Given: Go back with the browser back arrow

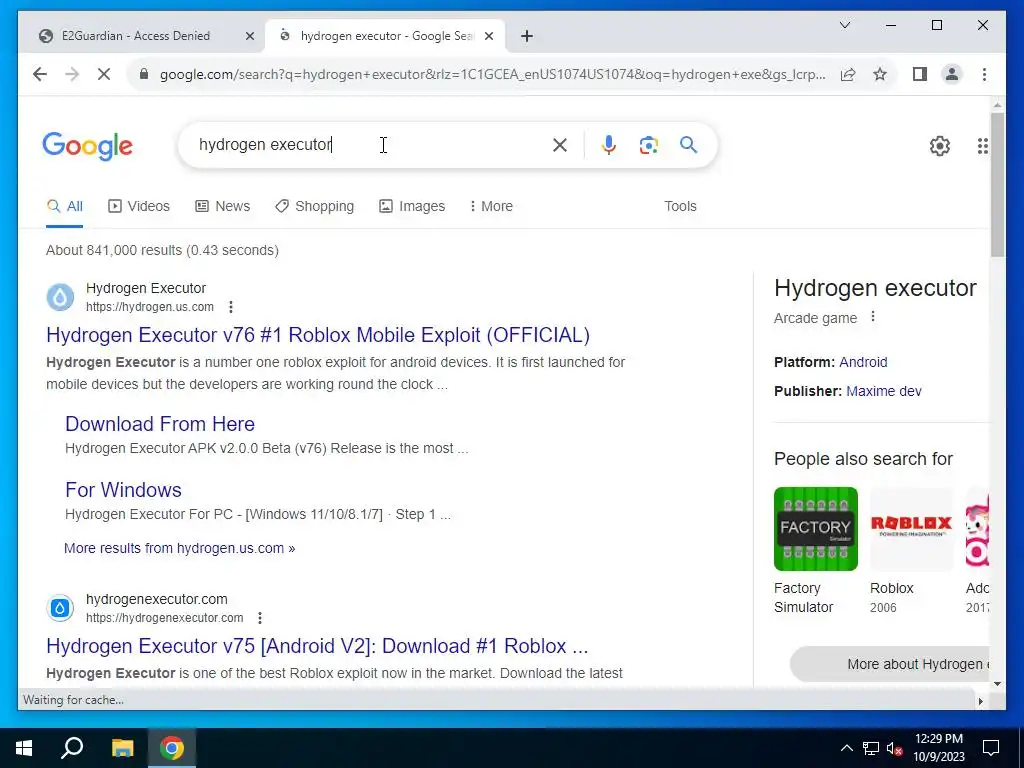Looking at the screenshot, I should tap(40, 74).
